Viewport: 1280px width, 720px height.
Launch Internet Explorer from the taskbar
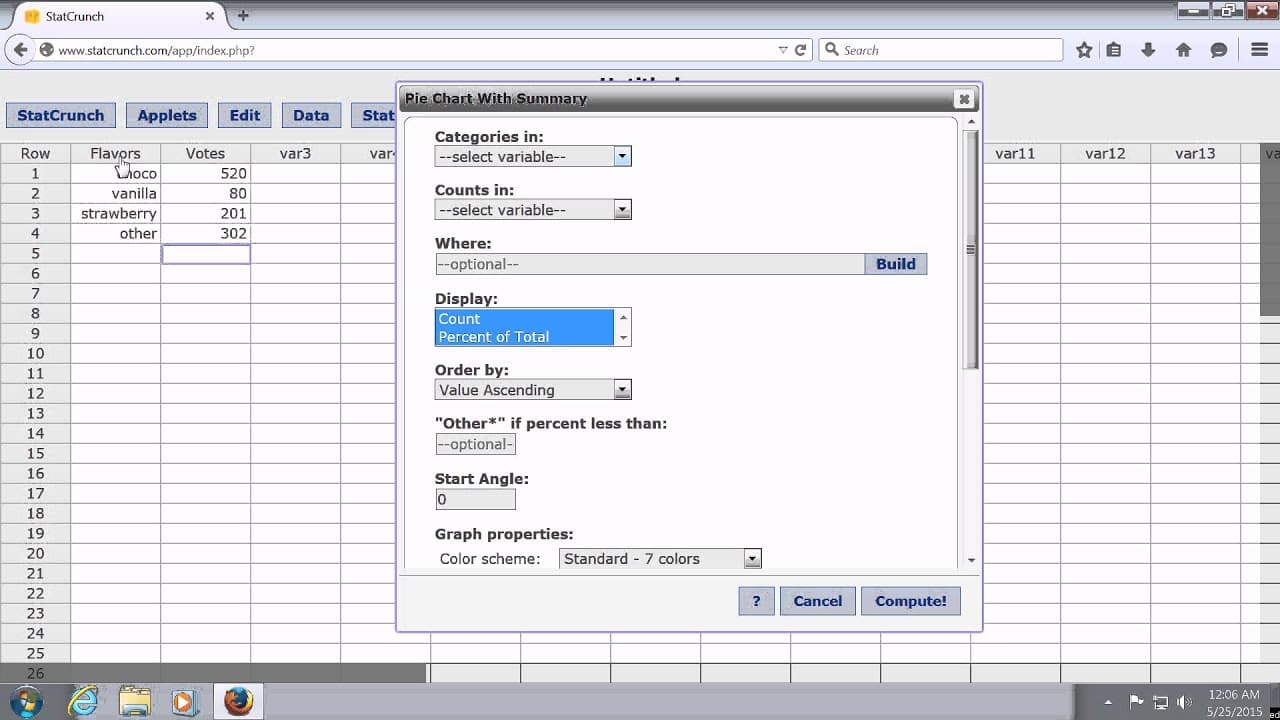[x=82, y=701]
